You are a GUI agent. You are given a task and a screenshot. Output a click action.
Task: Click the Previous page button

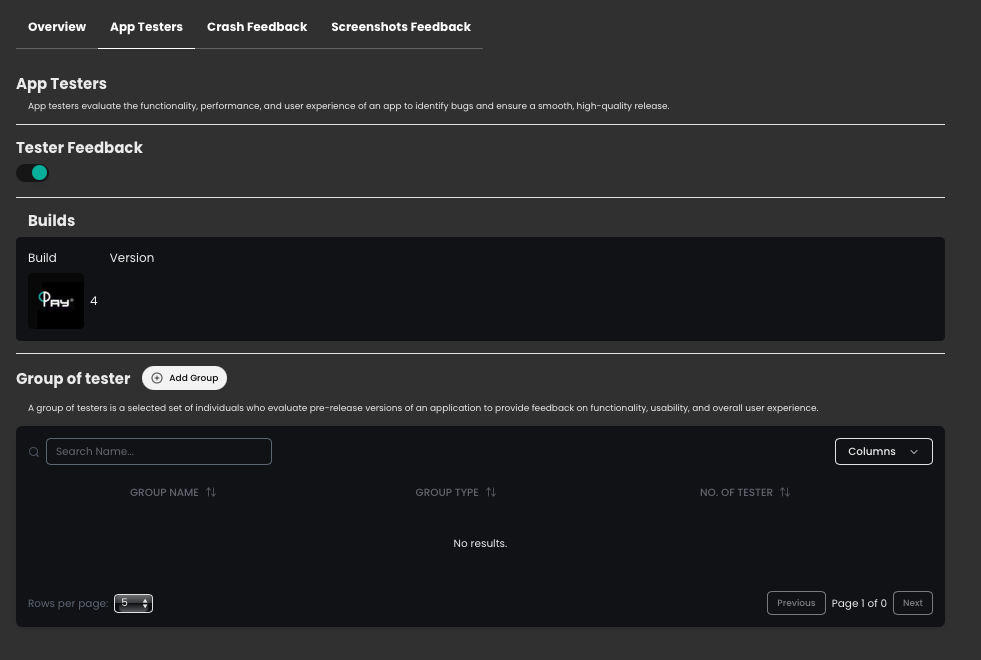[x=796, y=603]
